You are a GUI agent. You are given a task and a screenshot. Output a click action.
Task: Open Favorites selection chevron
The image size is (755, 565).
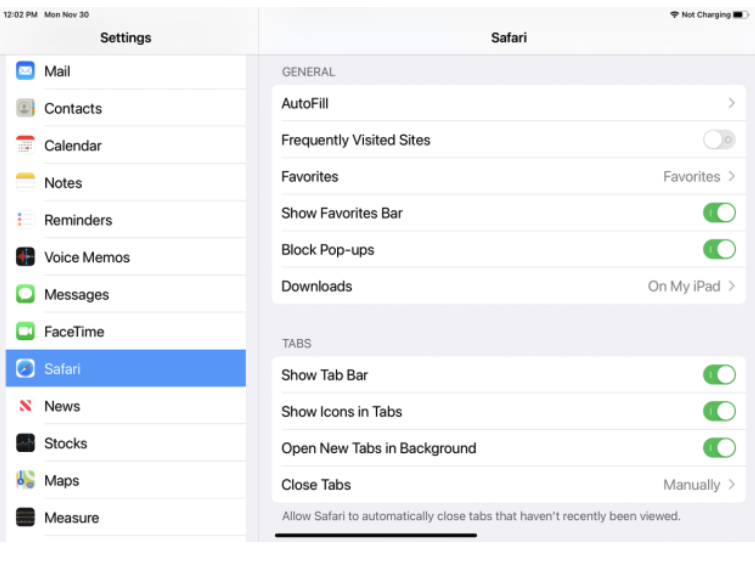732,177
